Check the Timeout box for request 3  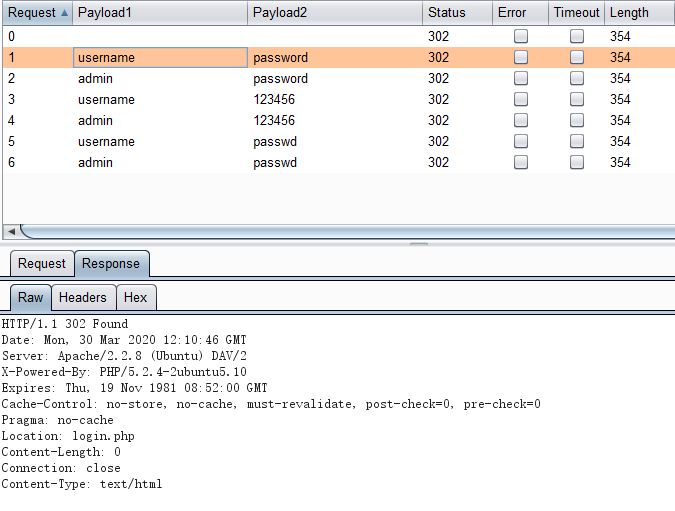tap(577, 100)
